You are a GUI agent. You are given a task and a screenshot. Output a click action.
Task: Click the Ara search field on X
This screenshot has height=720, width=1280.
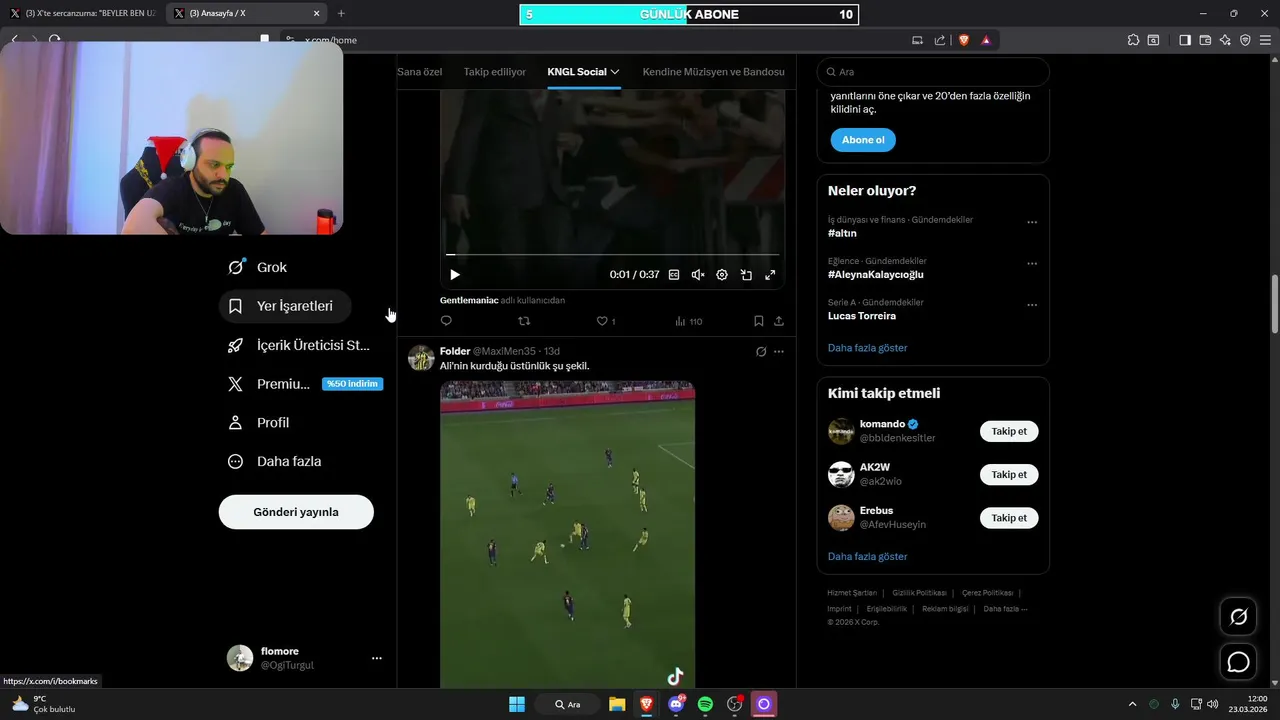[933, 72]
